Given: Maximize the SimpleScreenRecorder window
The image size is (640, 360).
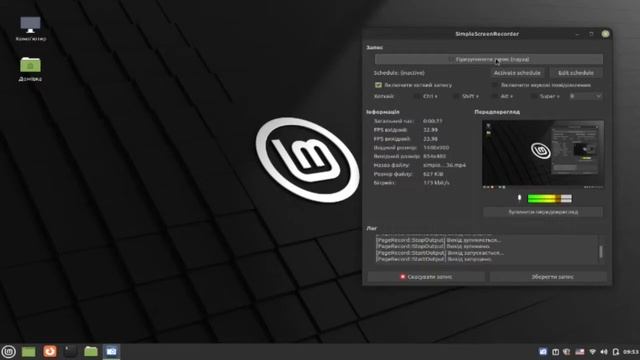Looking at the screenshot, I should [591, 34].
